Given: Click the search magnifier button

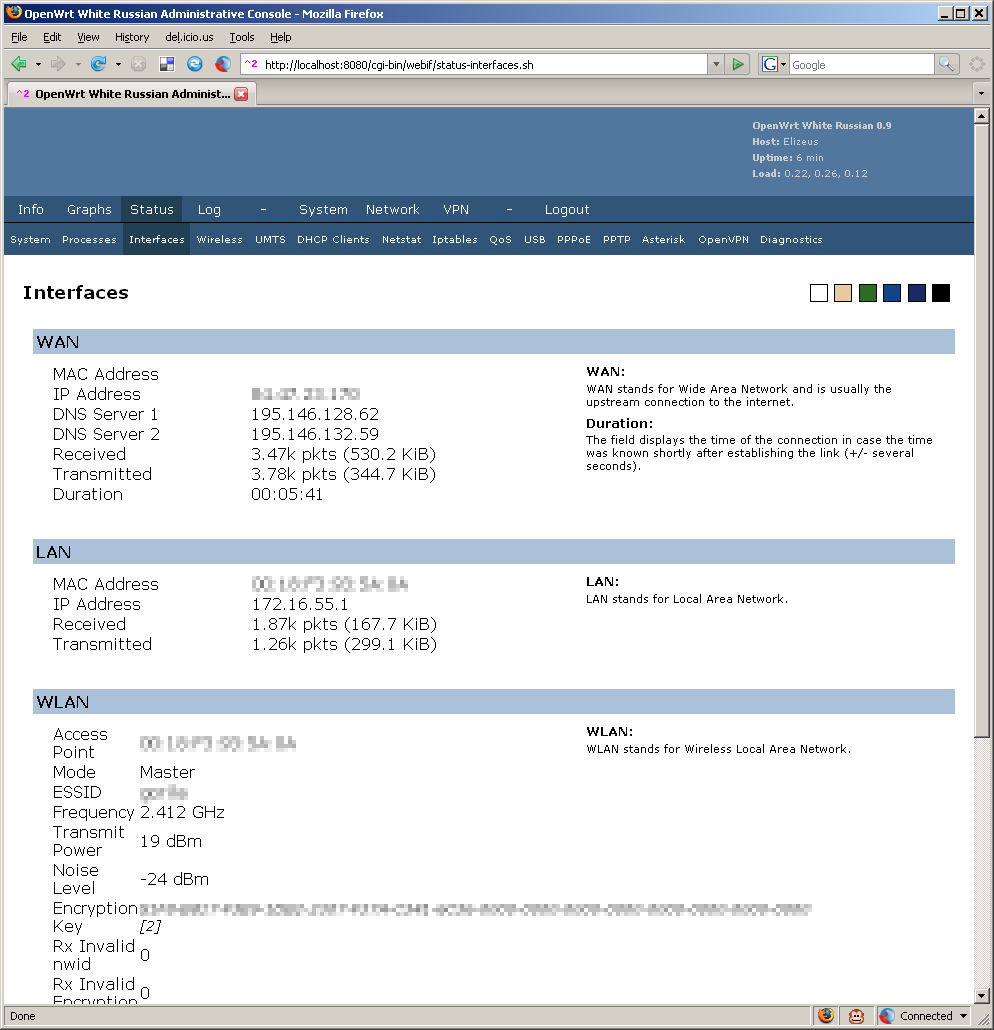Looking at the screenshot, I should coord(946,64).
